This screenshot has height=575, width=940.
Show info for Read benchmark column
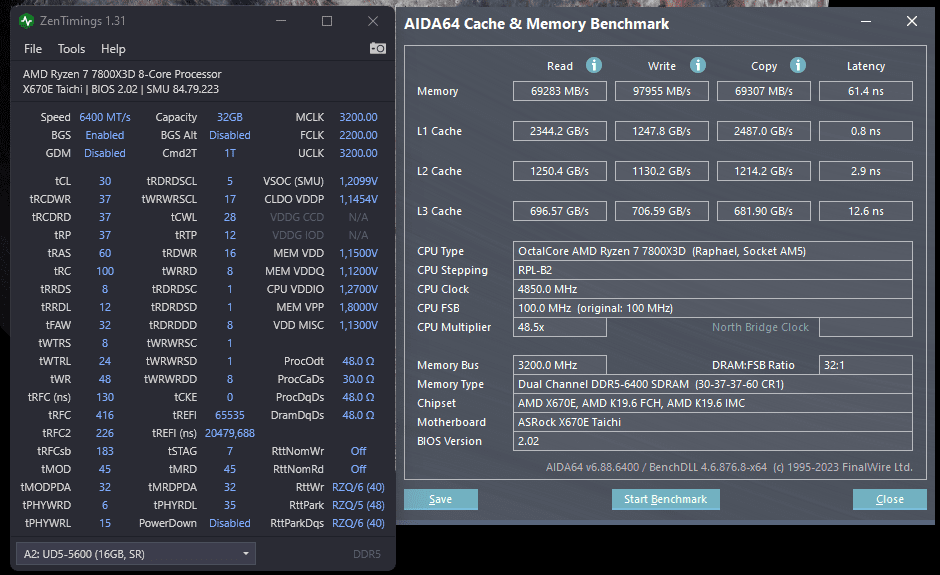tap(593, 65)
